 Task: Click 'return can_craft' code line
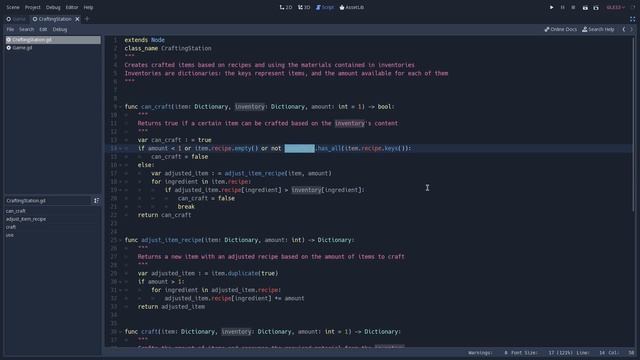[x=164, y=215]
